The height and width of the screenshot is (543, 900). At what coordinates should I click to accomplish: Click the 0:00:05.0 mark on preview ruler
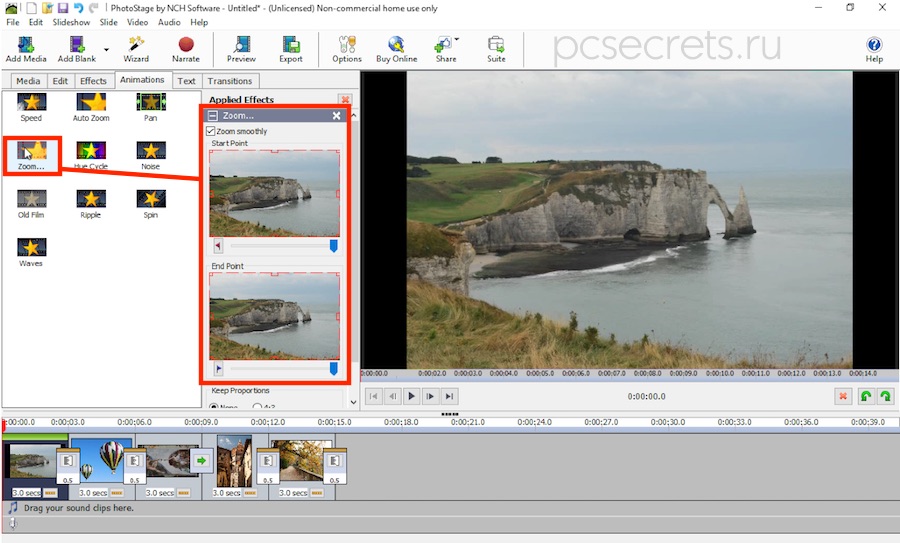point(540,373)
